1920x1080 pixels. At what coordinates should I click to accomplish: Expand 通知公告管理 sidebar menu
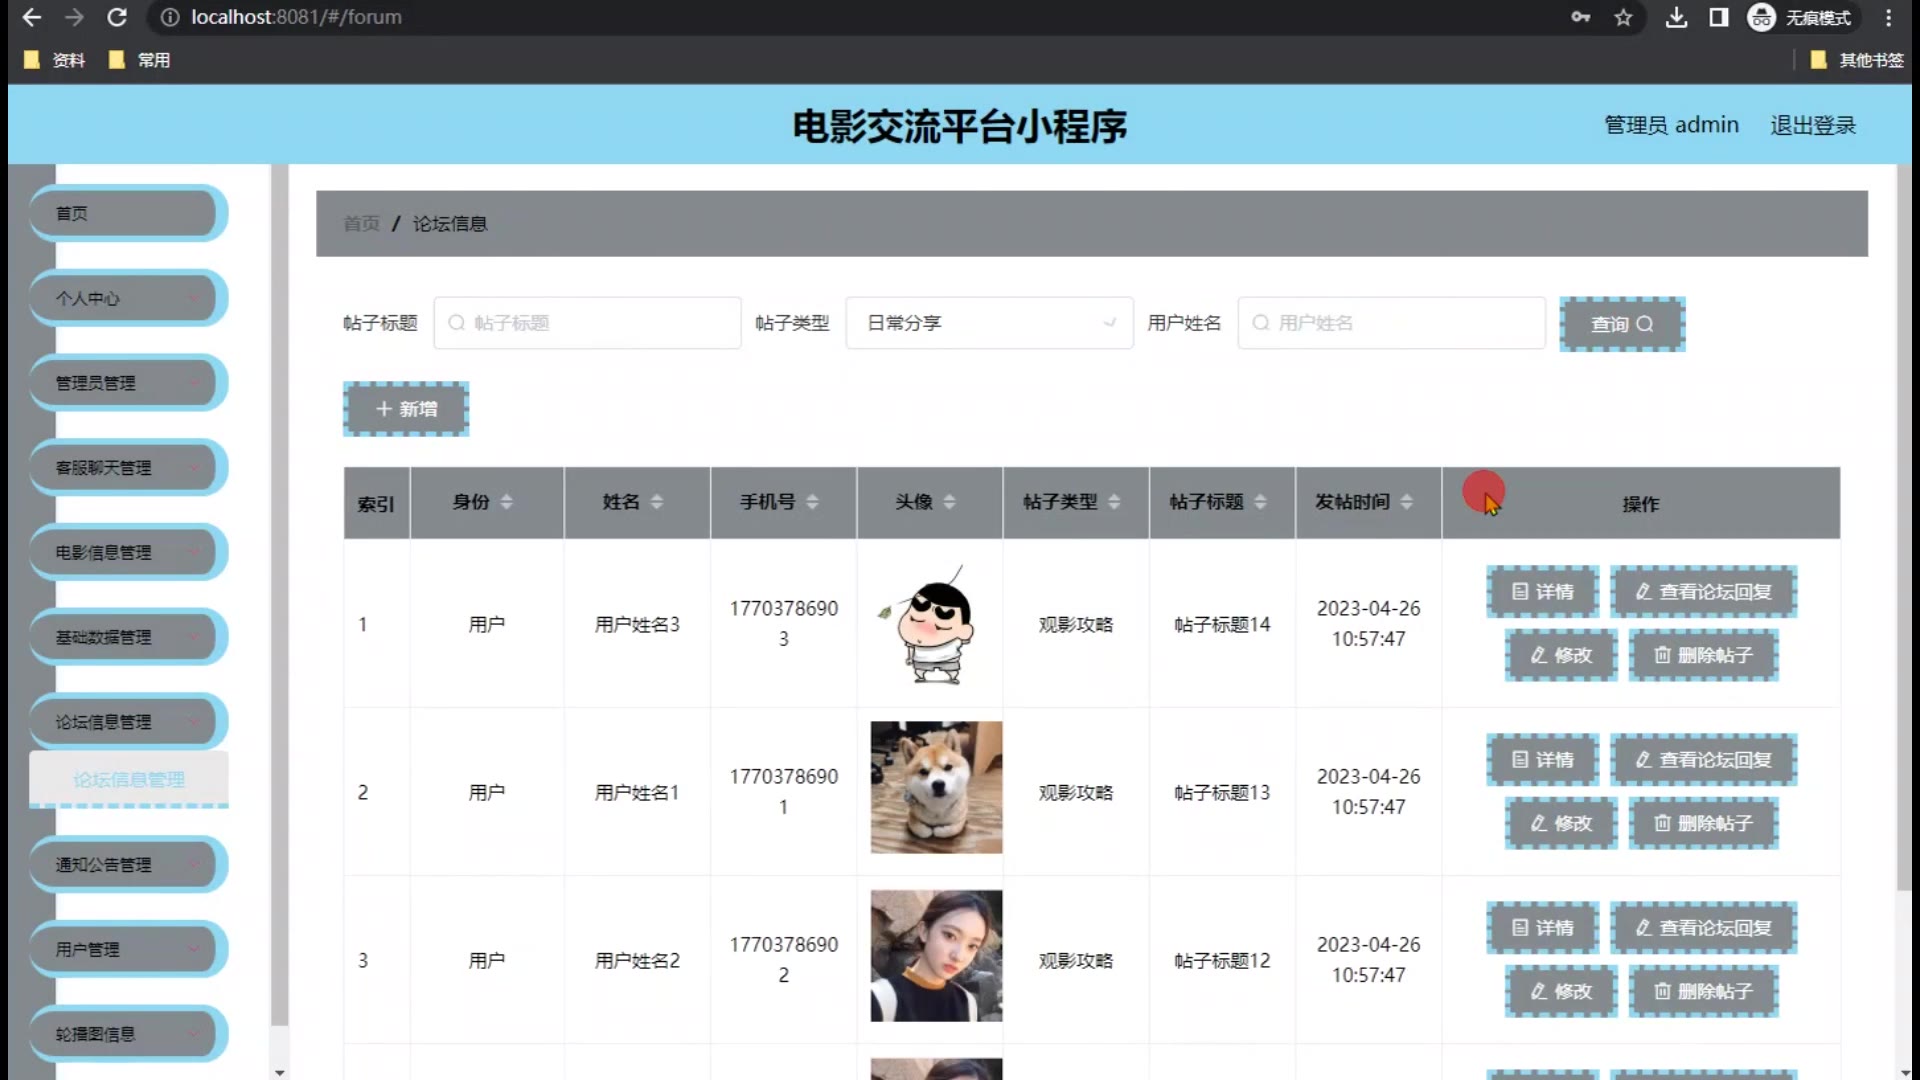coord(128,865)
